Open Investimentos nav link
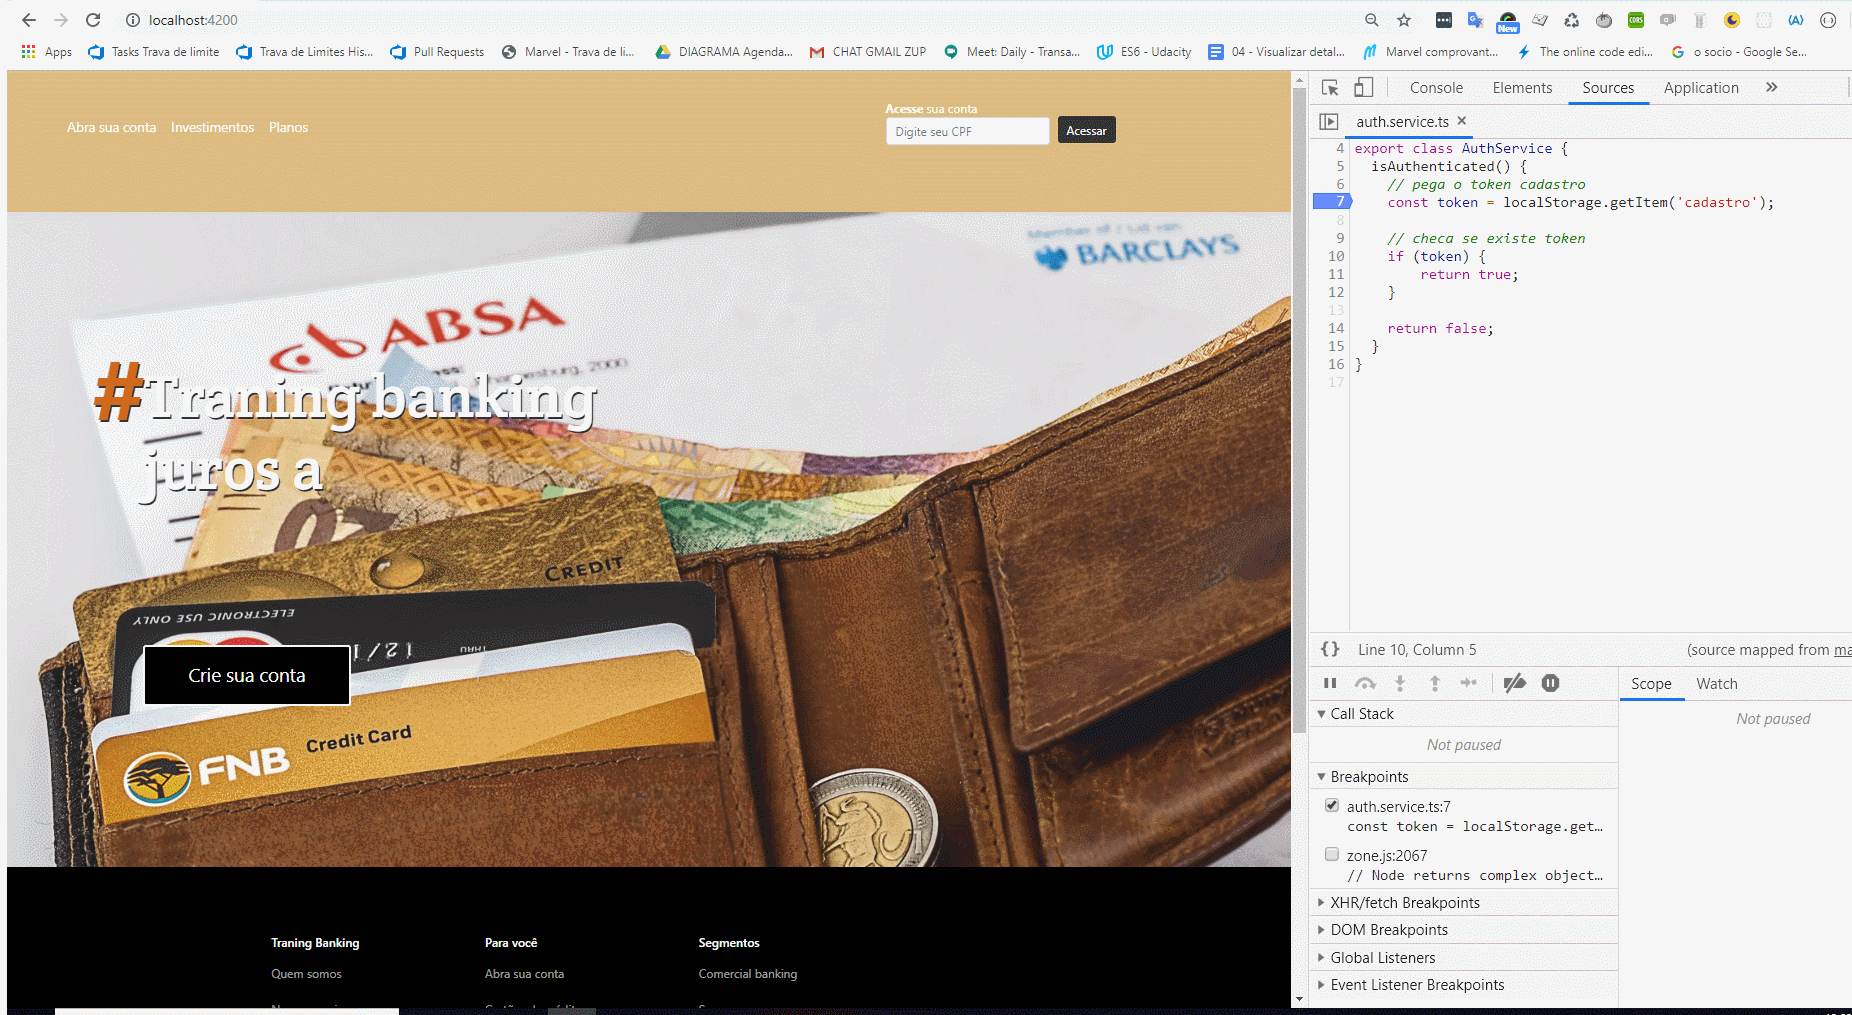This screenshot has width=1852, height=1015. (x=212, y=127)
